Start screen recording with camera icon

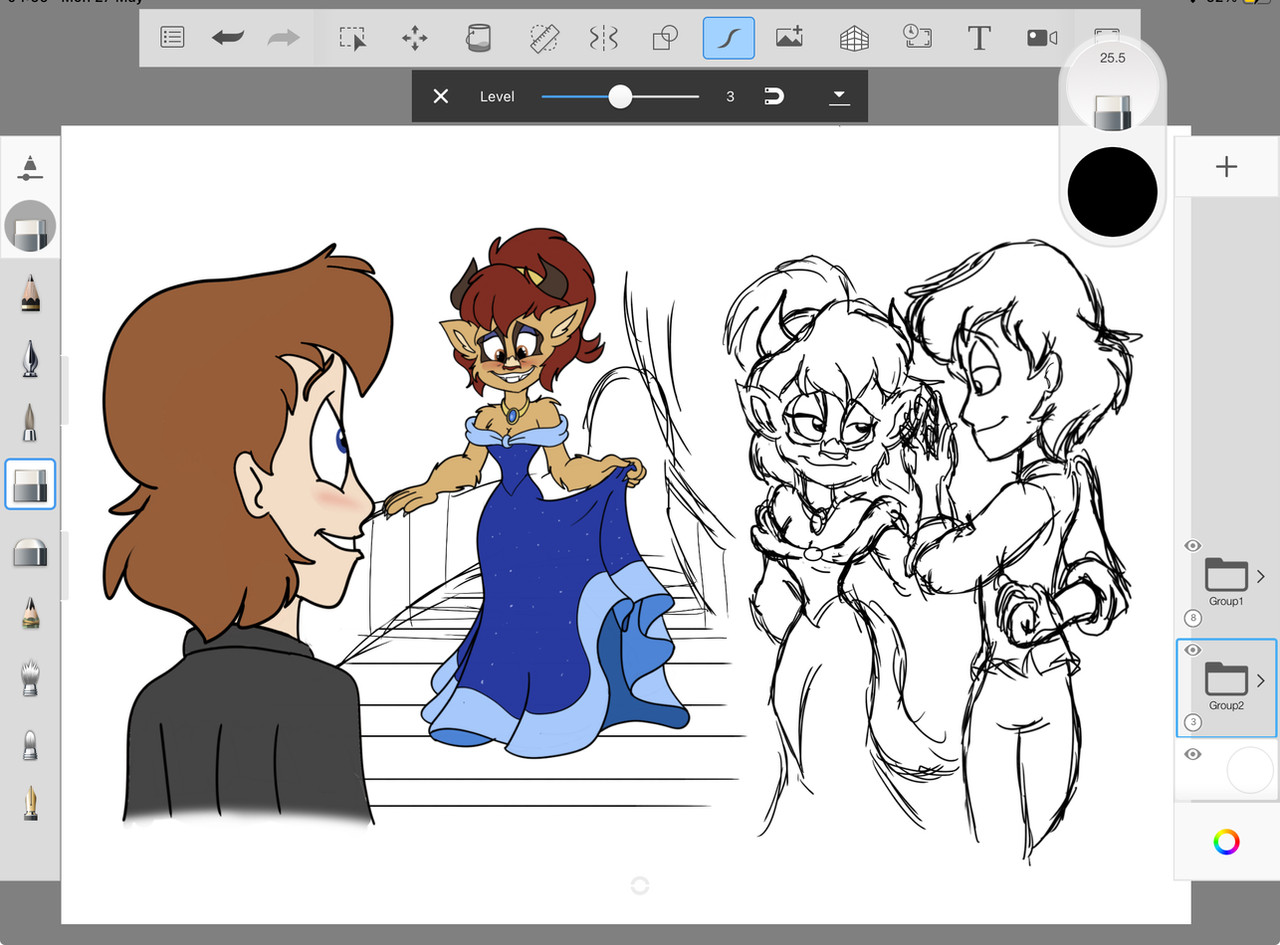[1042, 38]
